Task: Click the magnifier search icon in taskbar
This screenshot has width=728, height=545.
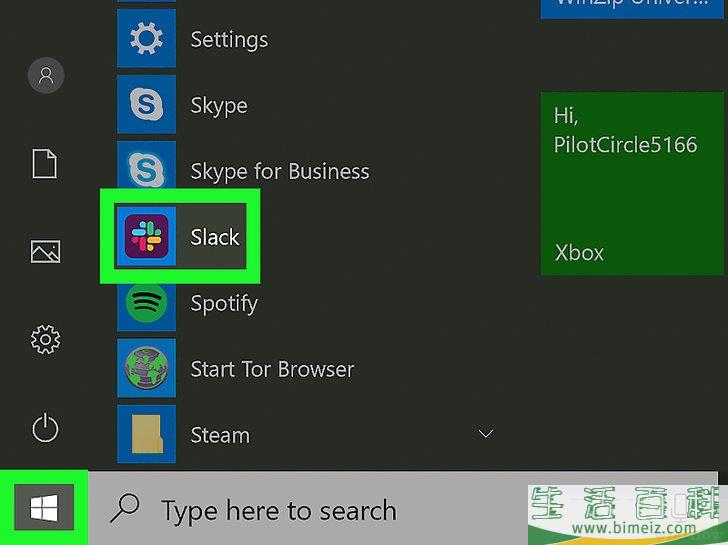Action: tap(125, 508)
